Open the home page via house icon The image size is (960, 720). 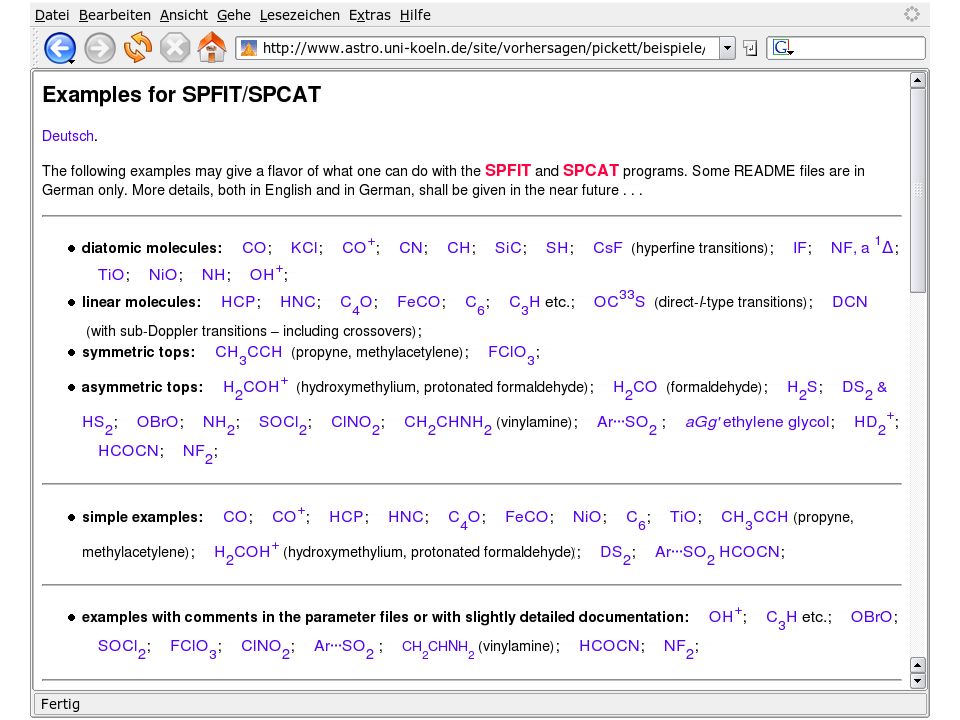click(212, 48)
